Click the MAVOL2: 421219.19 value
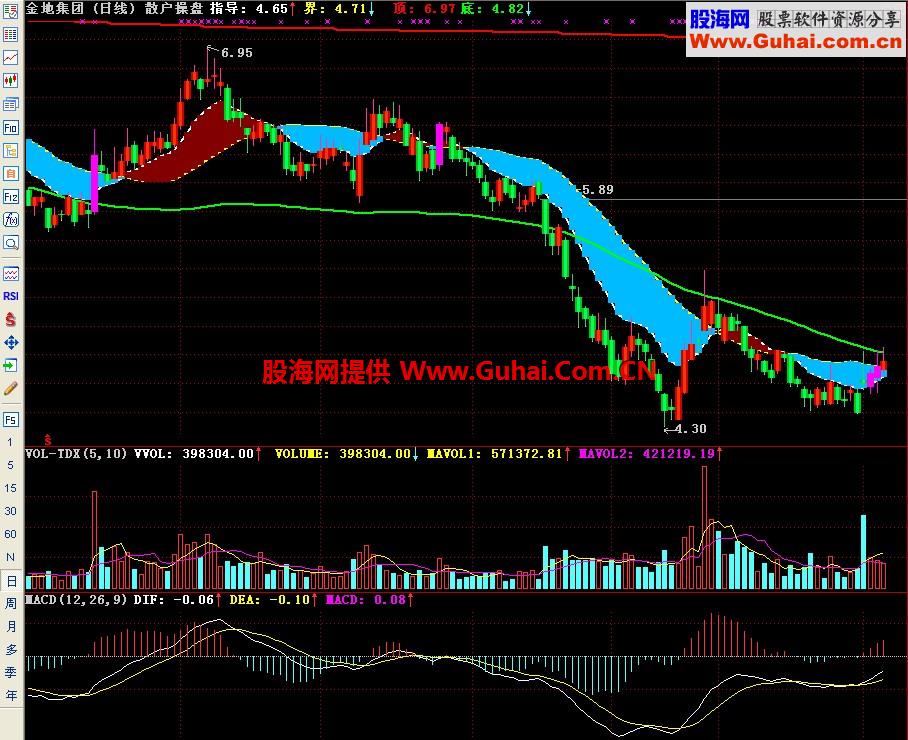This screenshot has width=908, height=740. [650, 453]
